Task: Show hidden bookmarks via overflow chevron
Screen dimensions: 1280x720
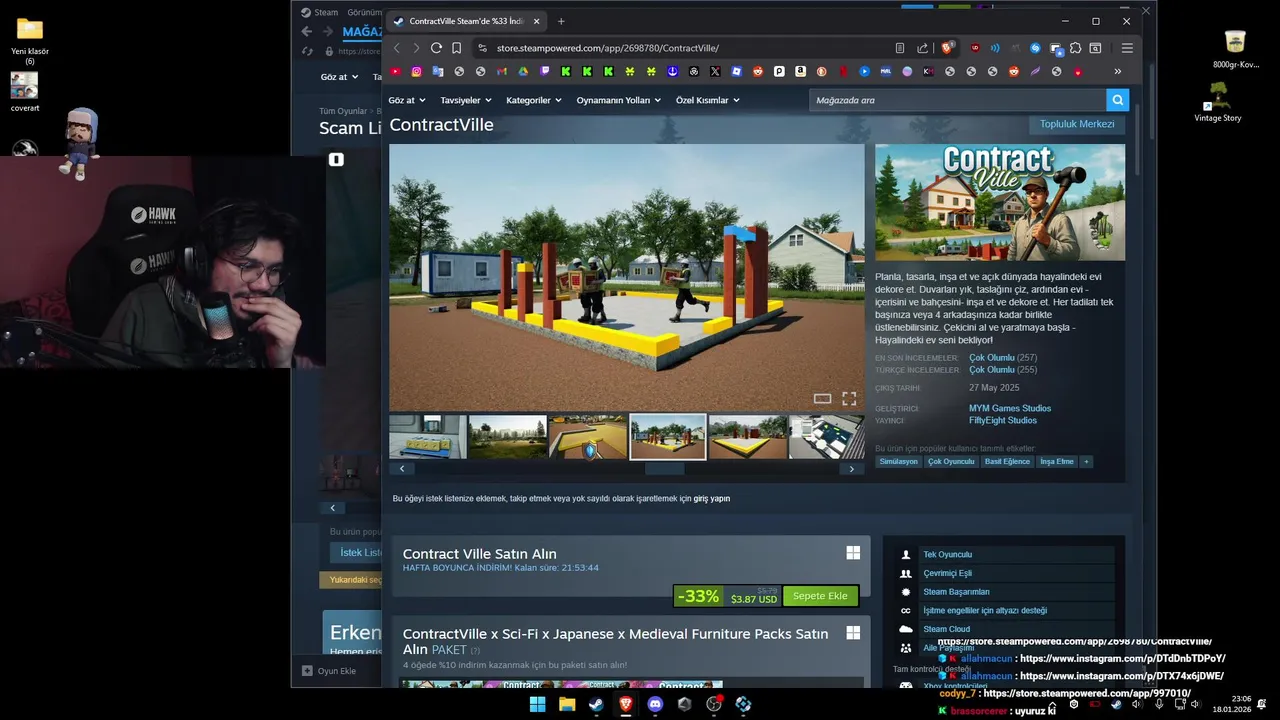Action: pos(1117,71)
